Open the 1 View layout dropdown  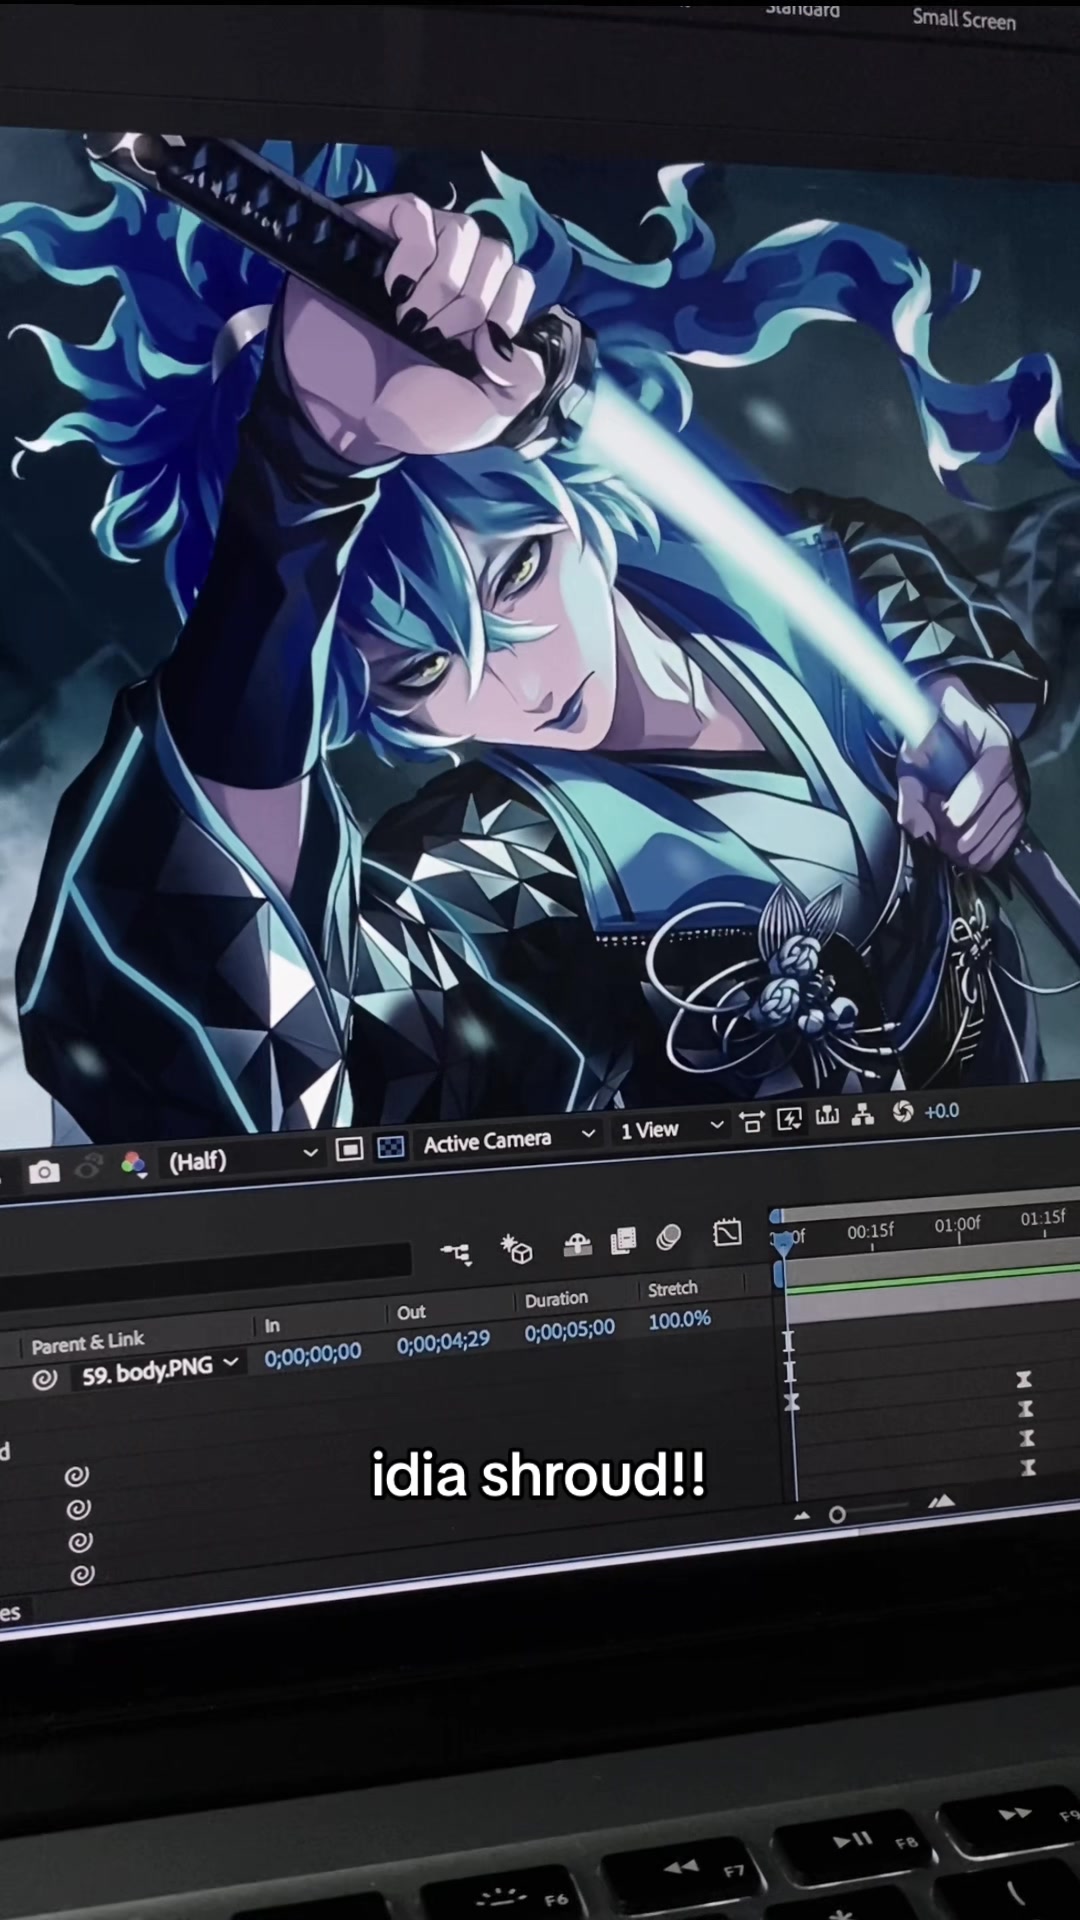[x=670, y=1129]
